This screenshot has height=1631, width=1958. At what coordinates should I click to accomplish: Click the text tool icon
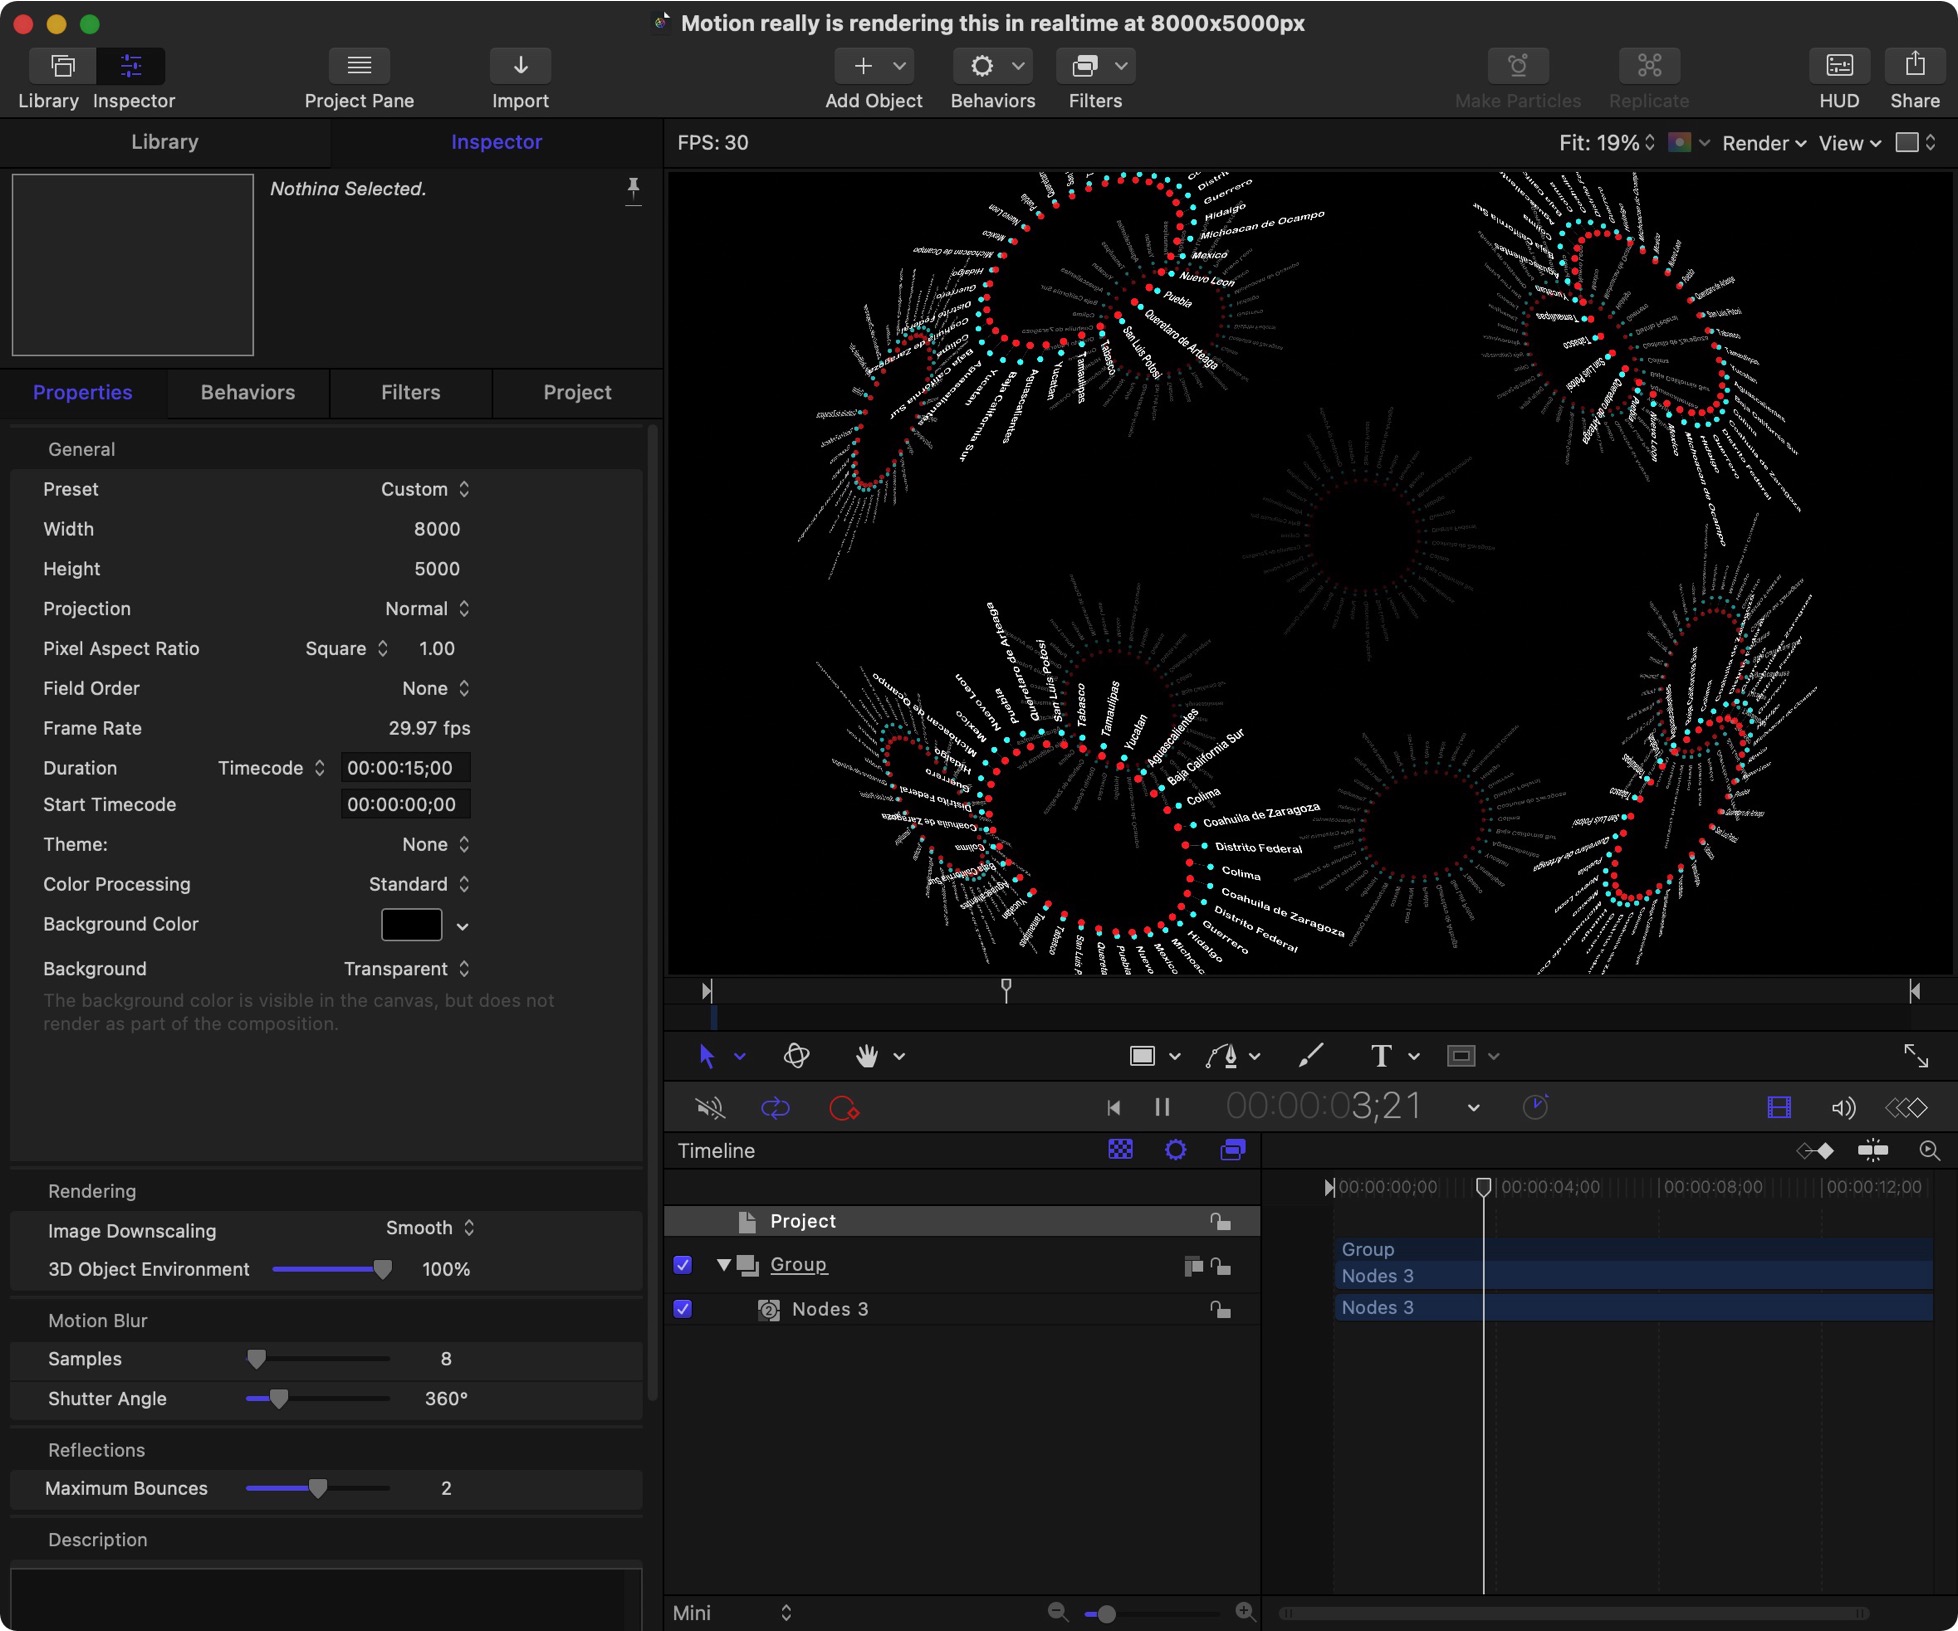(x=1379, y=1055)
